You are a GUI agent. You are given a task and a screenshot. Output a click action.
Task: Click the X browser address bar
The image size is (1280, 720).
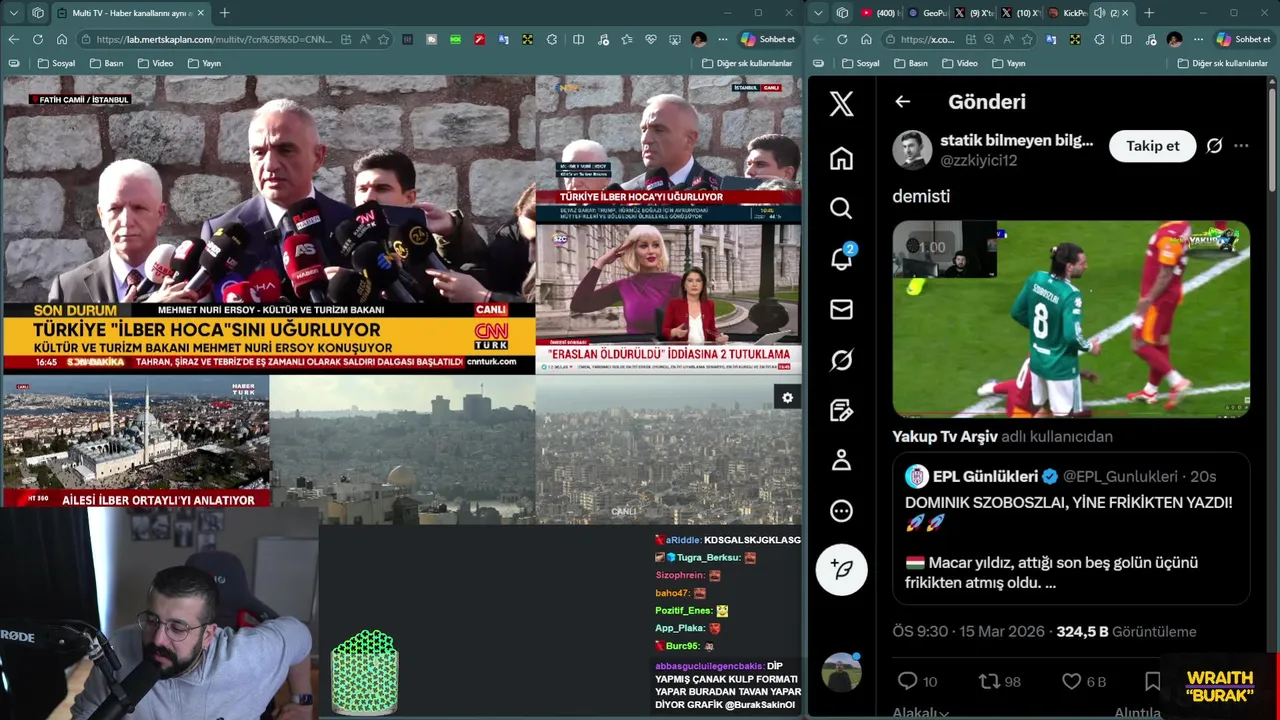[x=958, y=39]
